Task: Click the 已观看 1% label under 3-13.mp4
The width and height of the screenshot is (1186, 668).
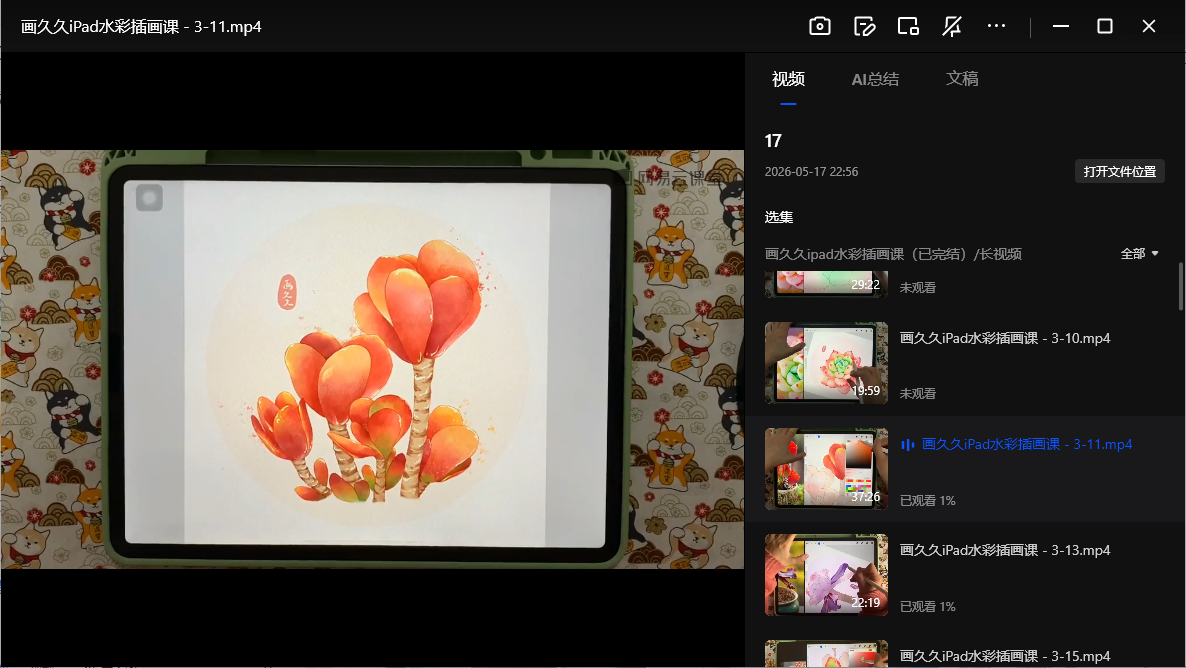Action: 927,606
